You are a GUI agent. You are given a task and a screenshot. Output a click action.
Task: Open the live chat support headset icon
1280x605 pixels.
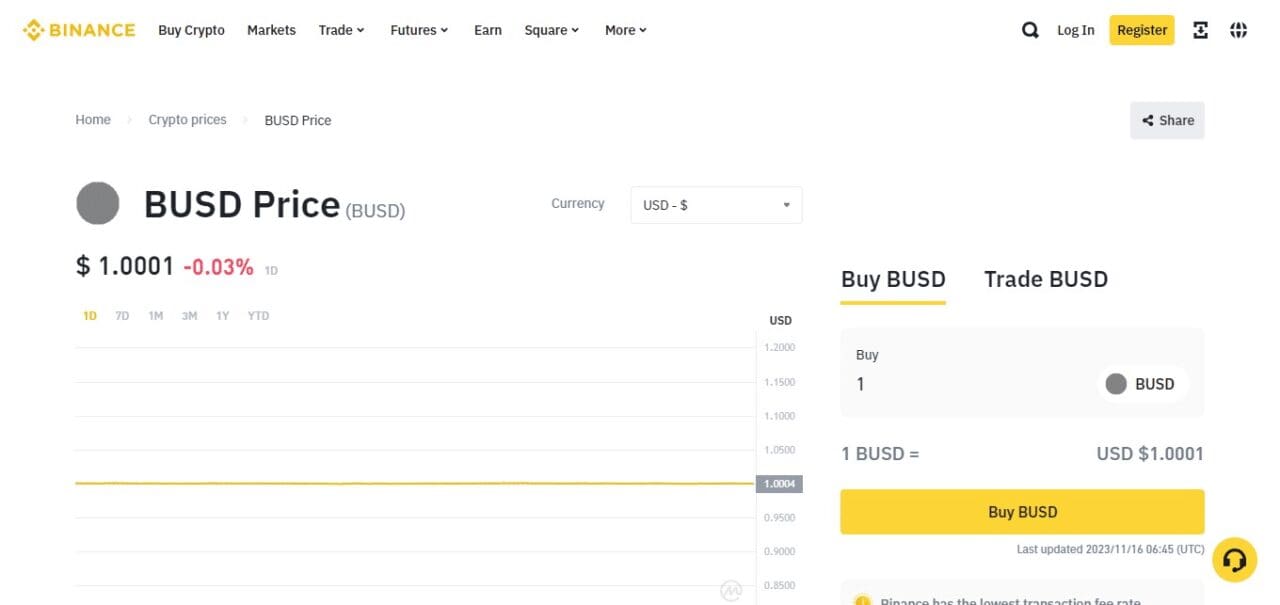(1234, 559)
